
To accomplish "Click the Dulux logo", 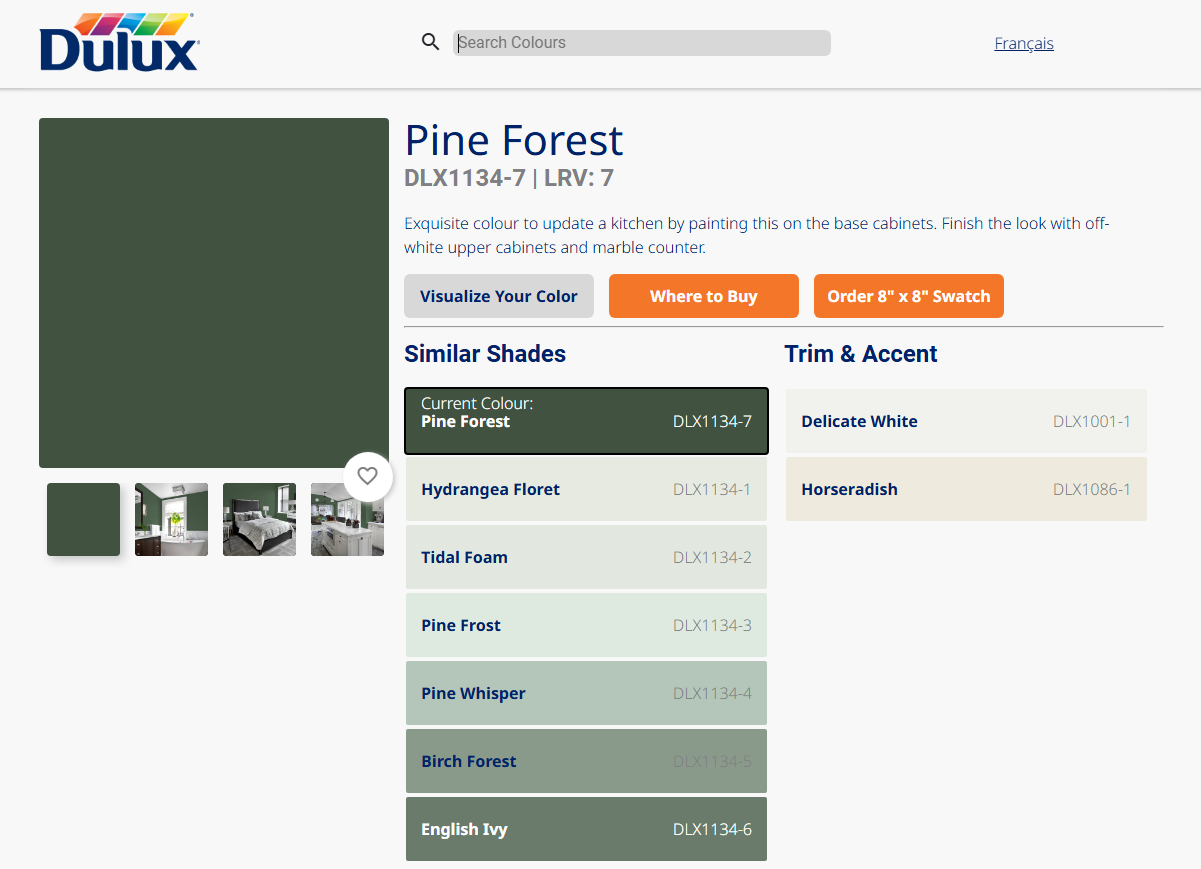I will 120,42.
